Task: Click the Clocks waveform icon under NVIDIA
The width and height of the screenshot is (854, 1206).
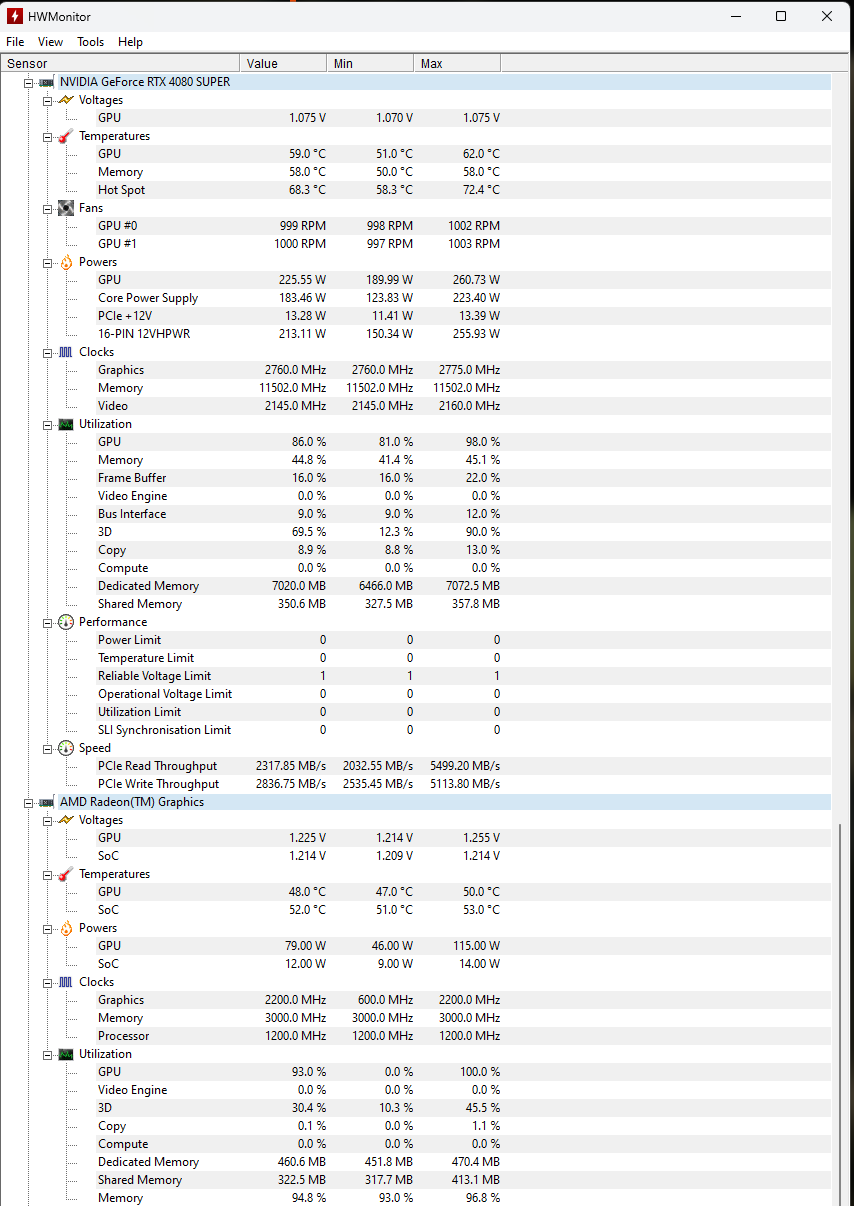Action: coord(66,352)
